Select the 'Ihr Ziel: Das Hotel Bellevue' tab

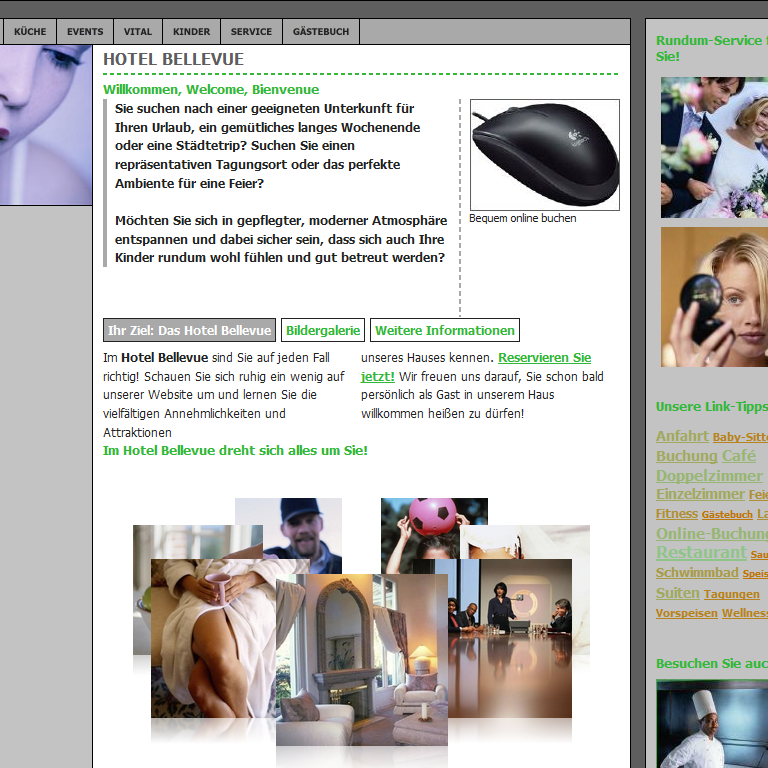189,330
